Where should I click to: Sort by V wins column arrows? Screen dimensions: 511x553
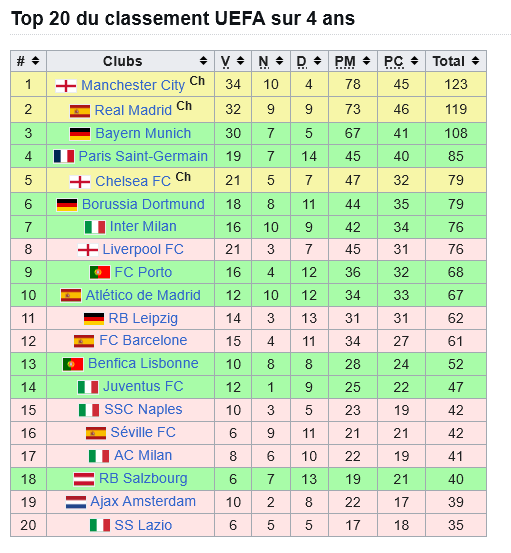click(x=241, y=61)
